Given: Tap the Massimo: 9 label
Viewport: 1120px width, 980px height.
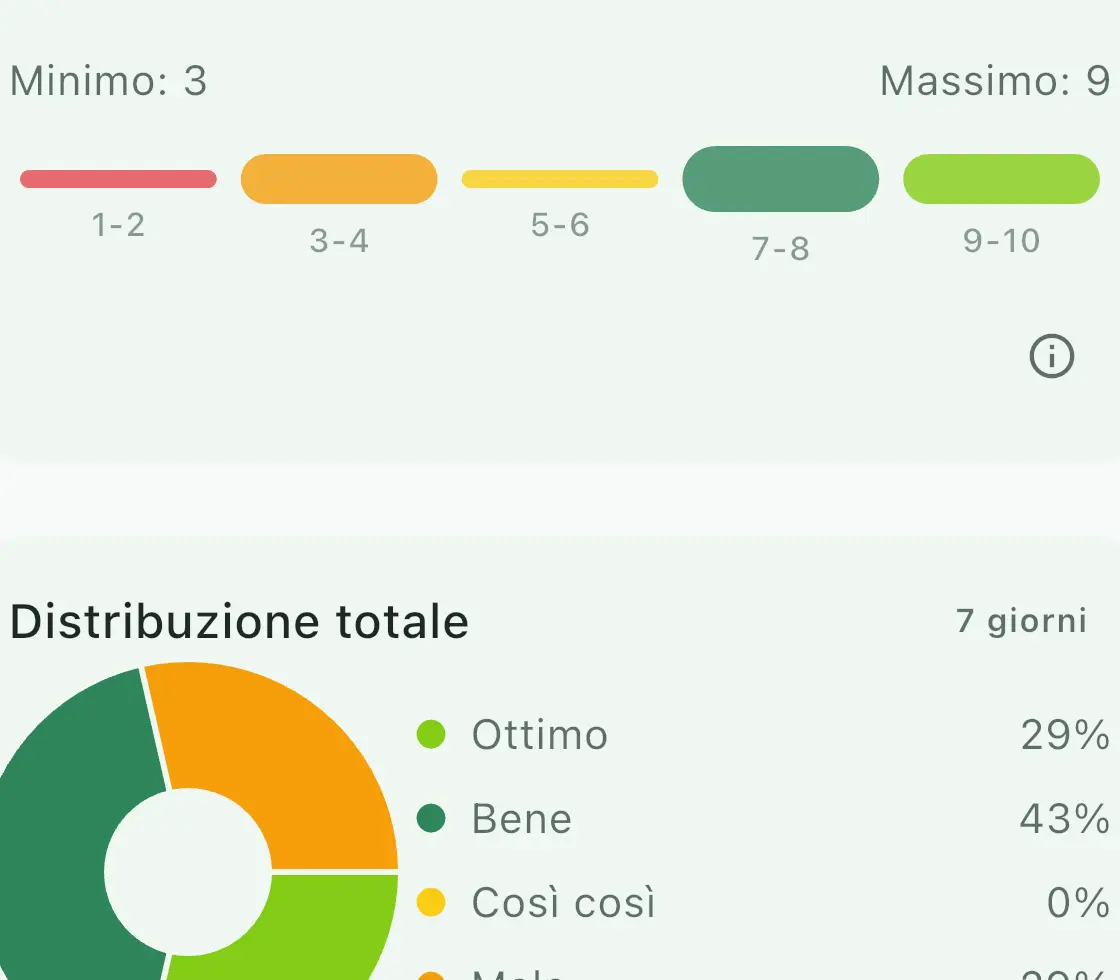Looking at the screenshot, I should pos(994,81).
